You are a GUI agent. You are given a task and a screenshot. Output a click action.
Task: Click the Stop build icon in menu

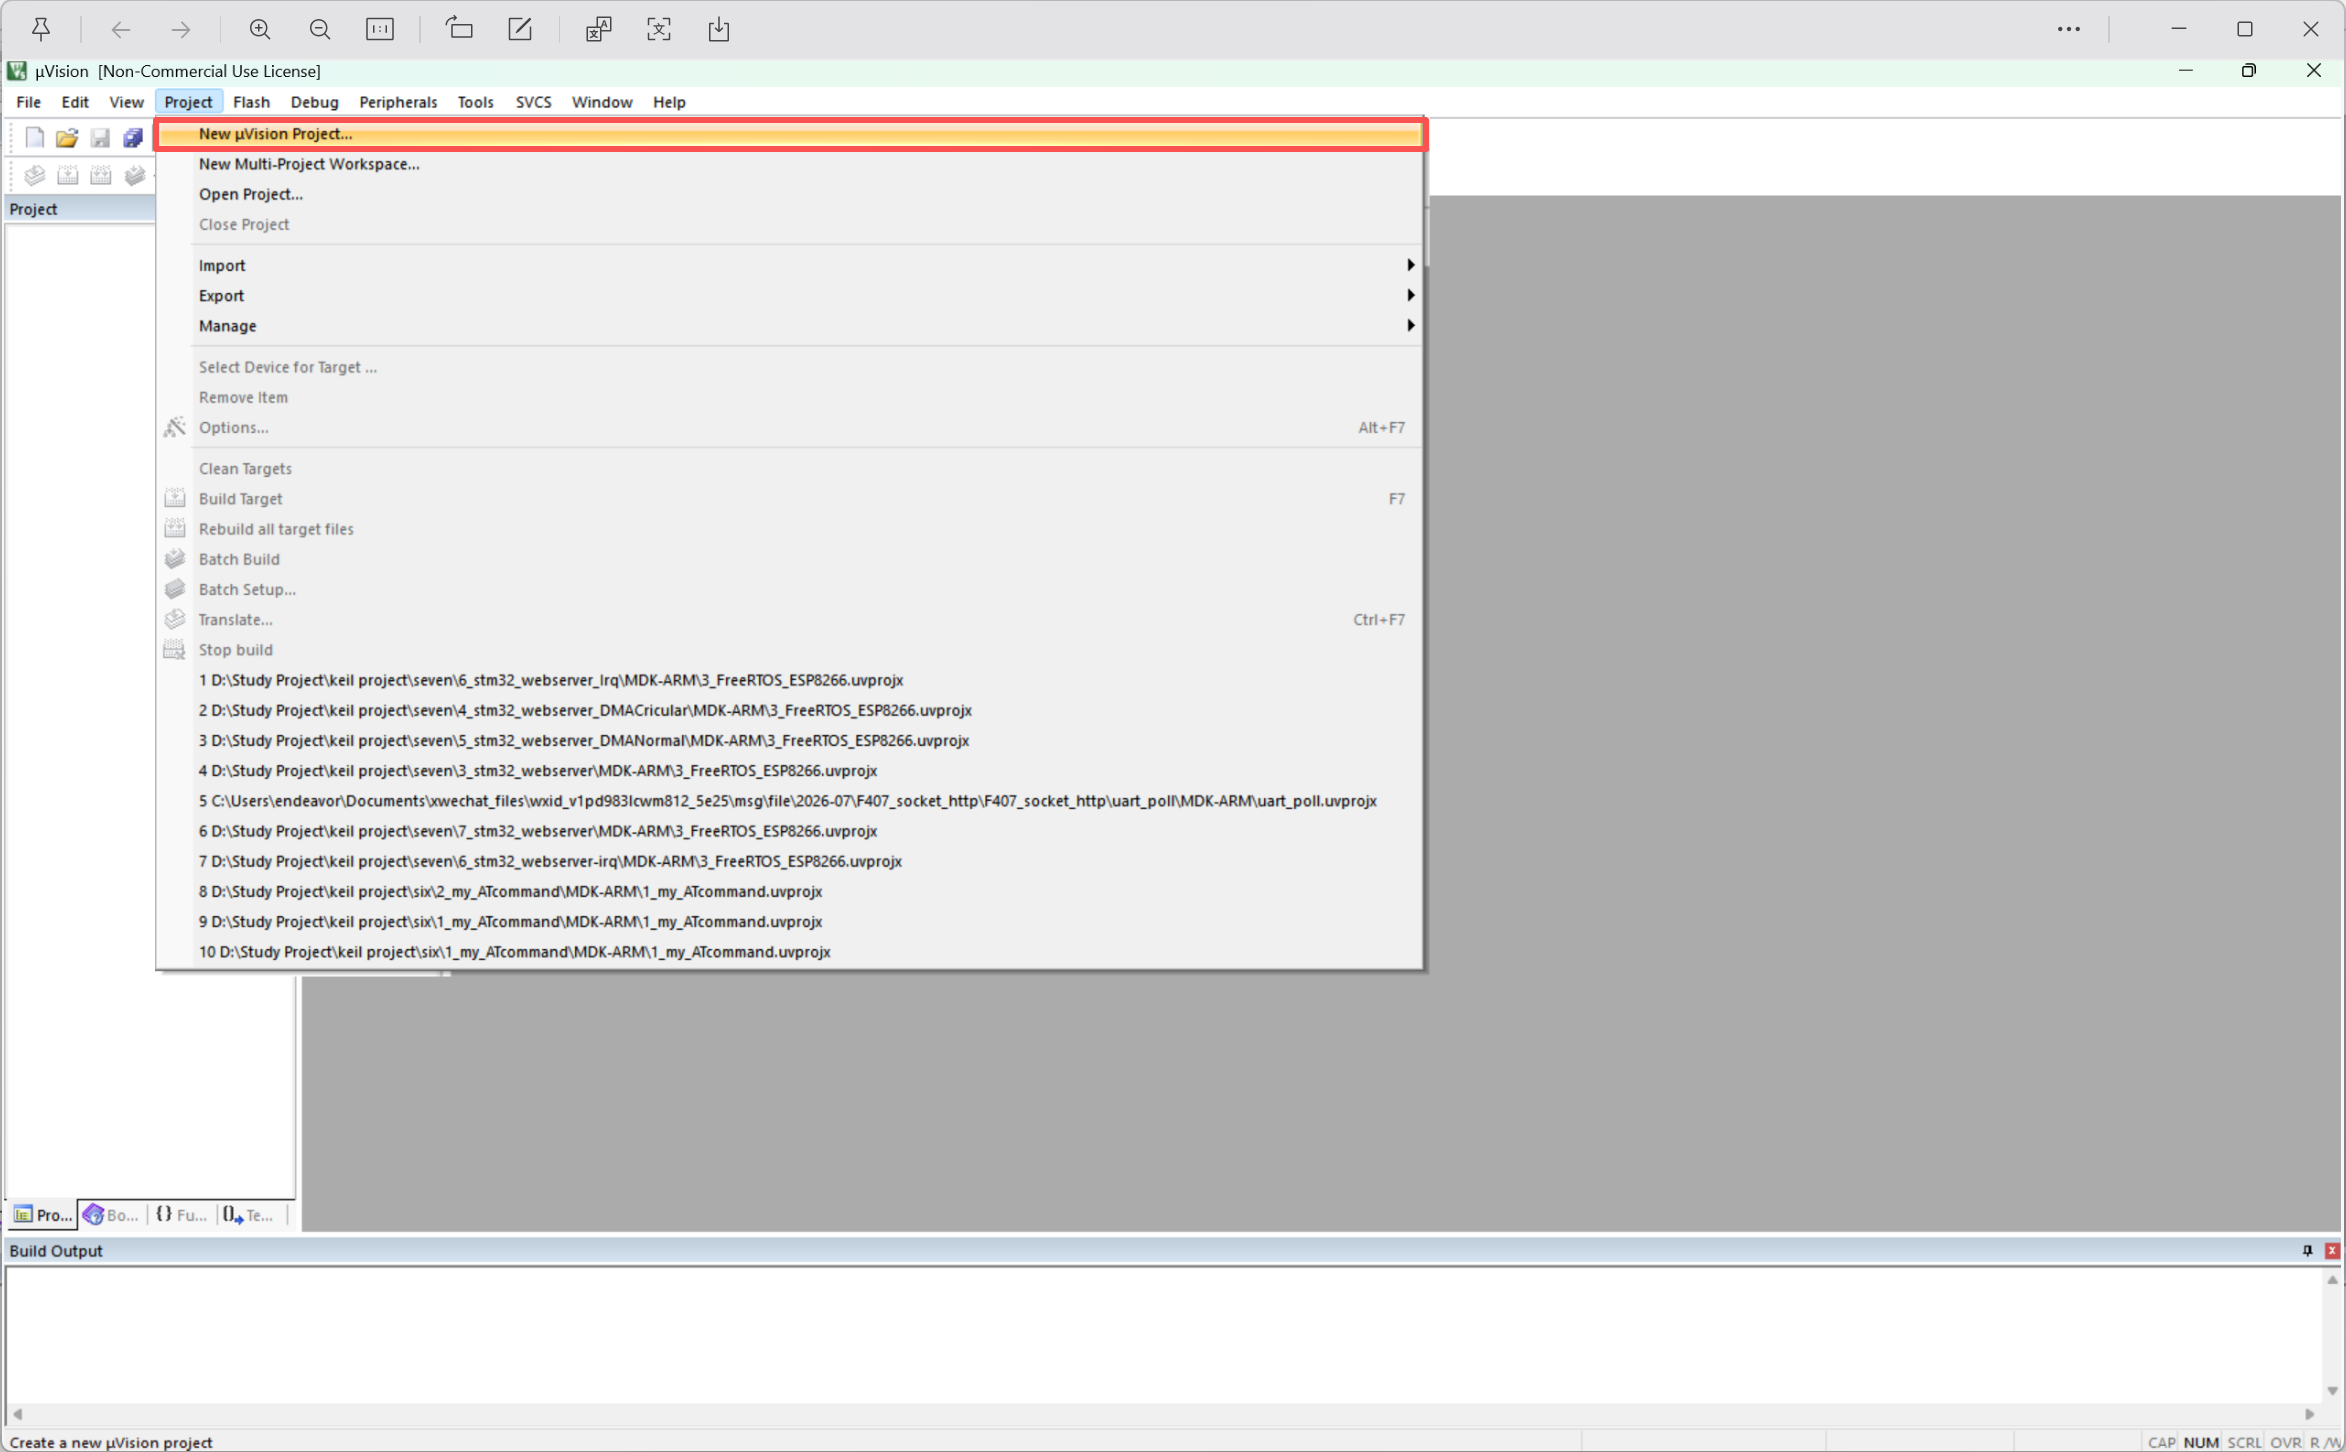[x=175, y=650]
